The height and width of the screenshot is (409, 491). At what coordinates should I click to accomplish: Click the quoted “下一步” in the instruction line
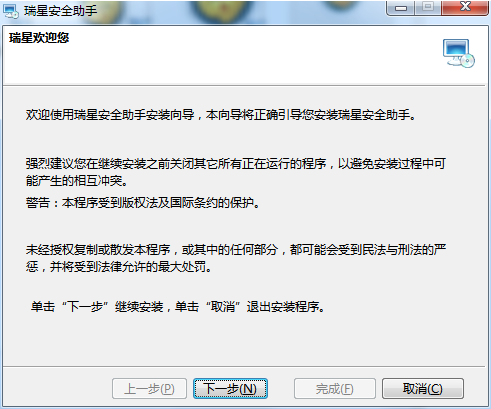click(x=85, y=306)
